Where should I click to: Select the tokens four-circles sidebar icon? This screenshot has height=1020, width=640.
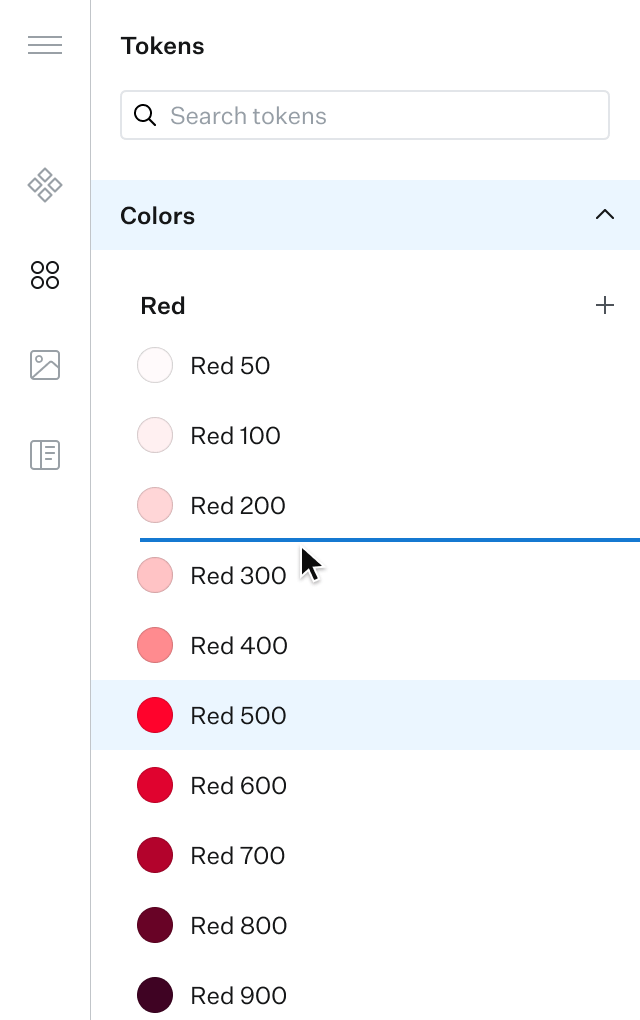click(45, 275)
